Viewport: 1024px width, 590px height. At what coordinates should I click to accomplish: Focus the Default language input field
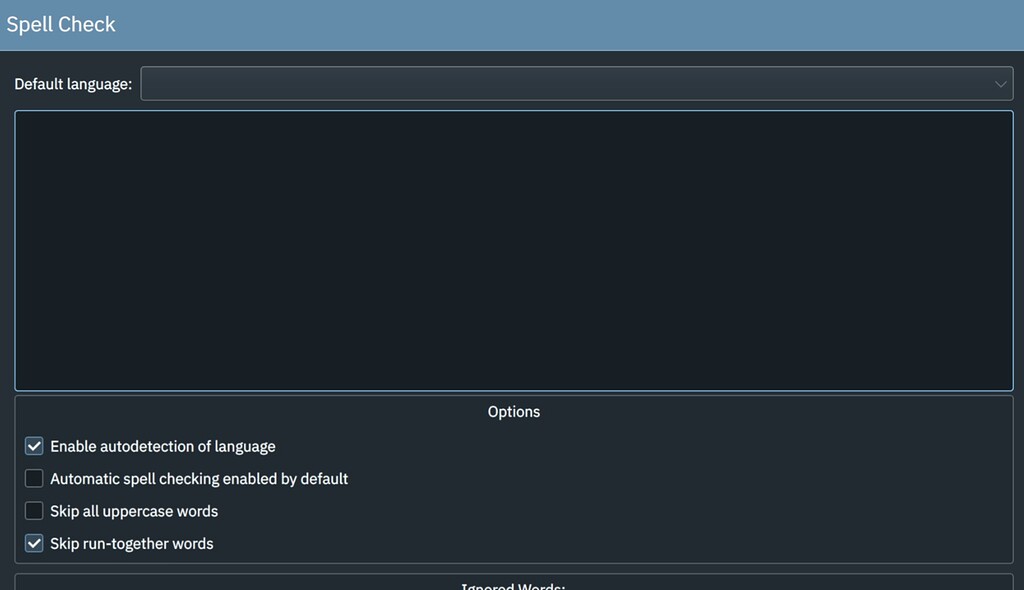575,83
